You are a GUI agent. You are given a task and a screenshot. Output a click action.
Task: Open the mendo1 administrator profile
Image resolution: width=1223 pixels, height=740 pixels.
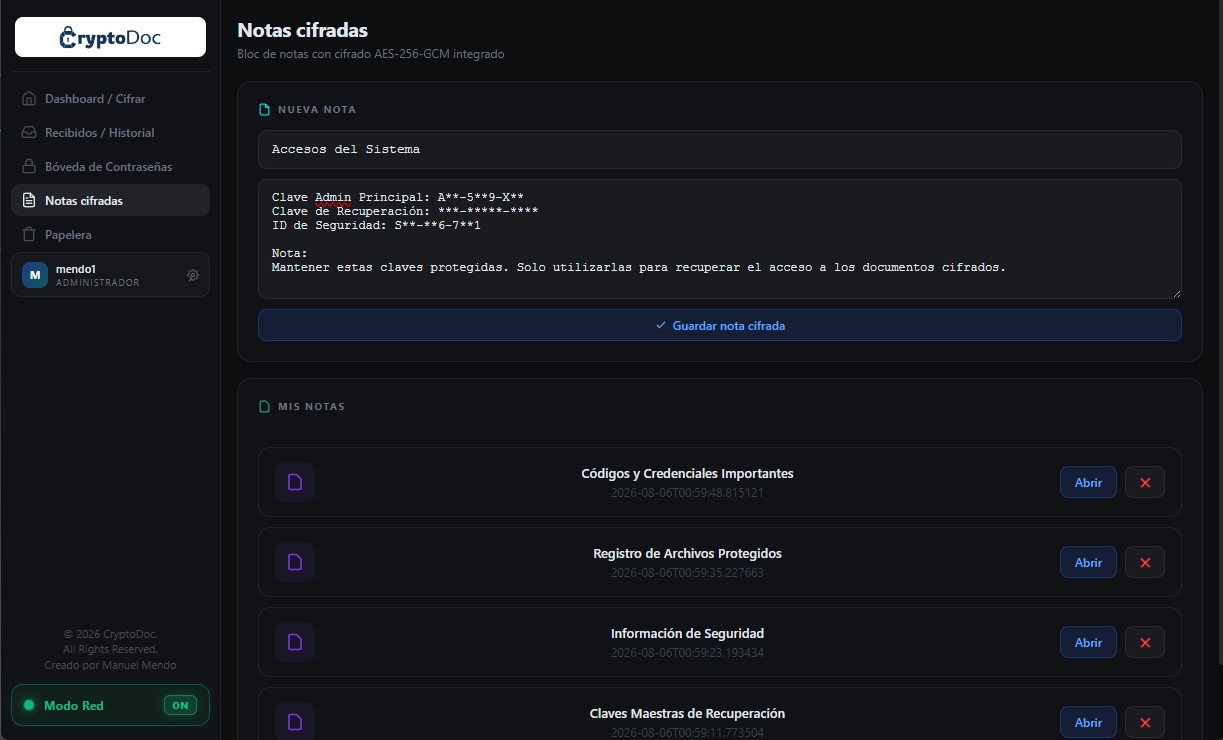110,275
